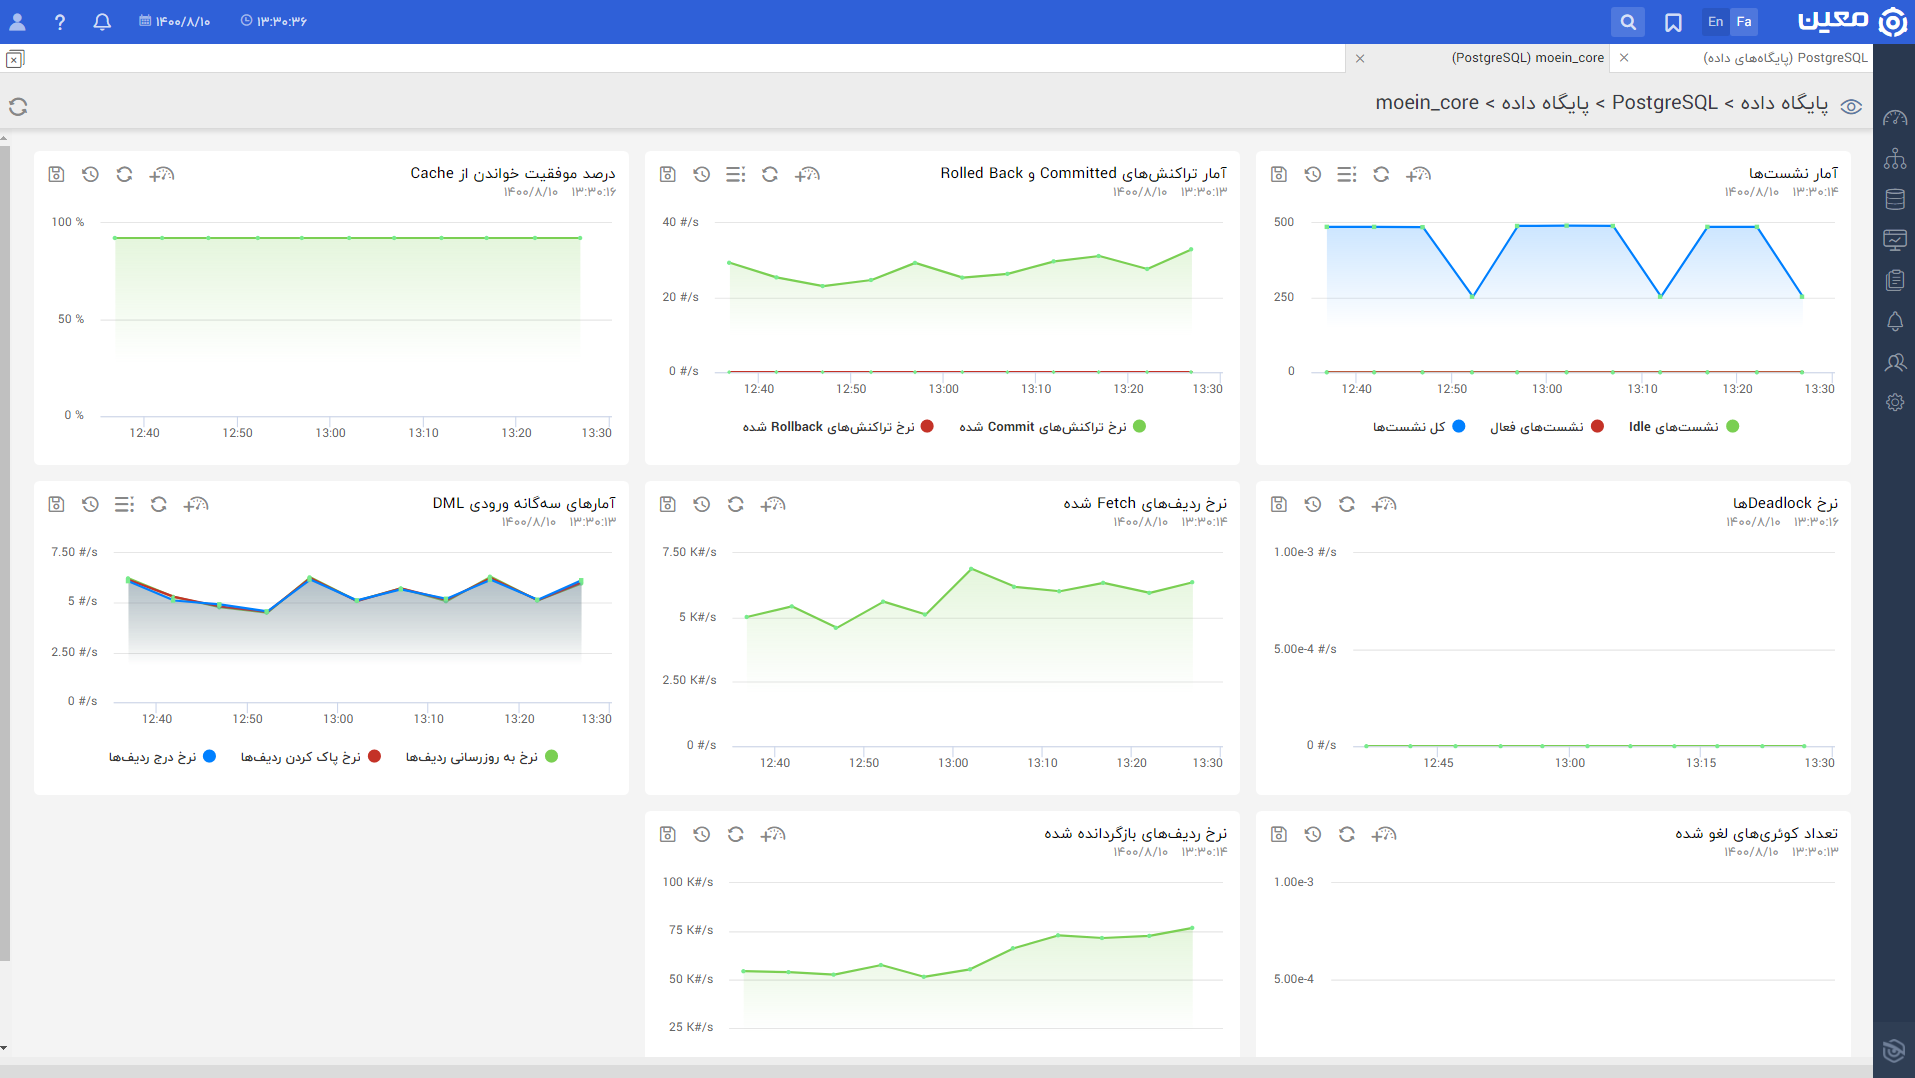
Task: Refresh the DML triple statistics chart
Action: click(x=158, y=504)
